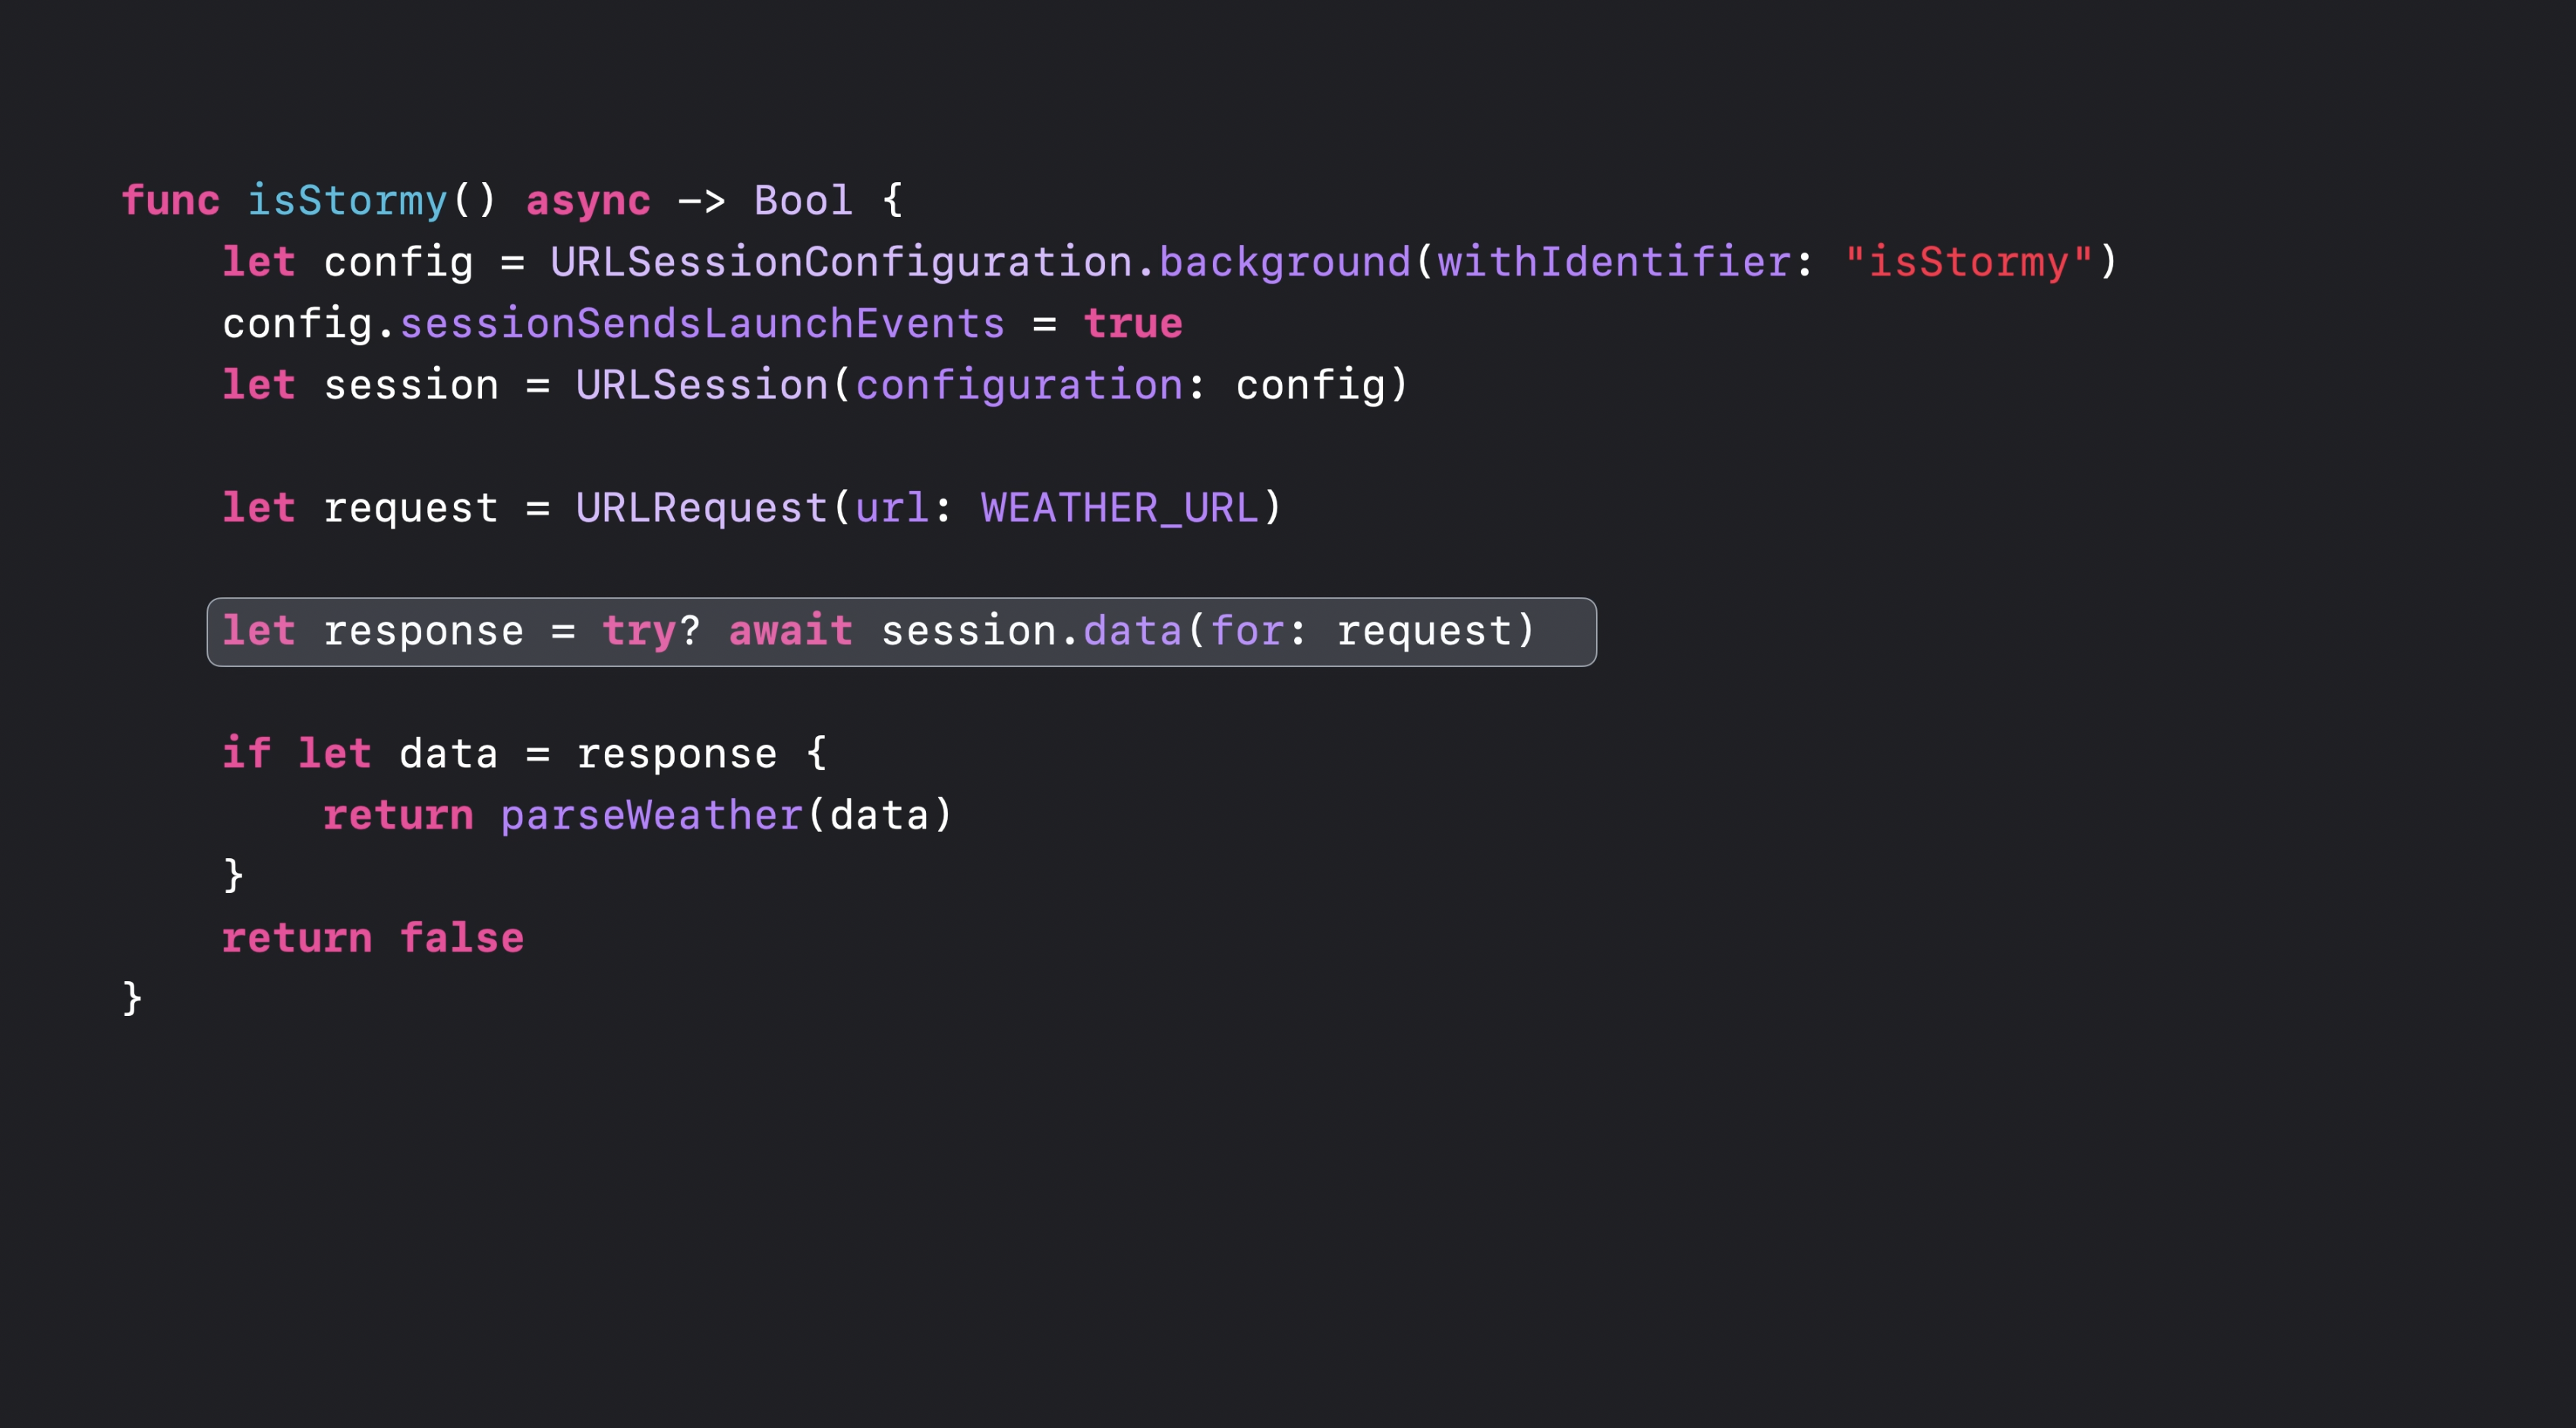Image resolution: width=2576 pixels, height=1428 pixels.
Task: Click the sessionSendsLaunchEvents property
Action: pos(702,324)
